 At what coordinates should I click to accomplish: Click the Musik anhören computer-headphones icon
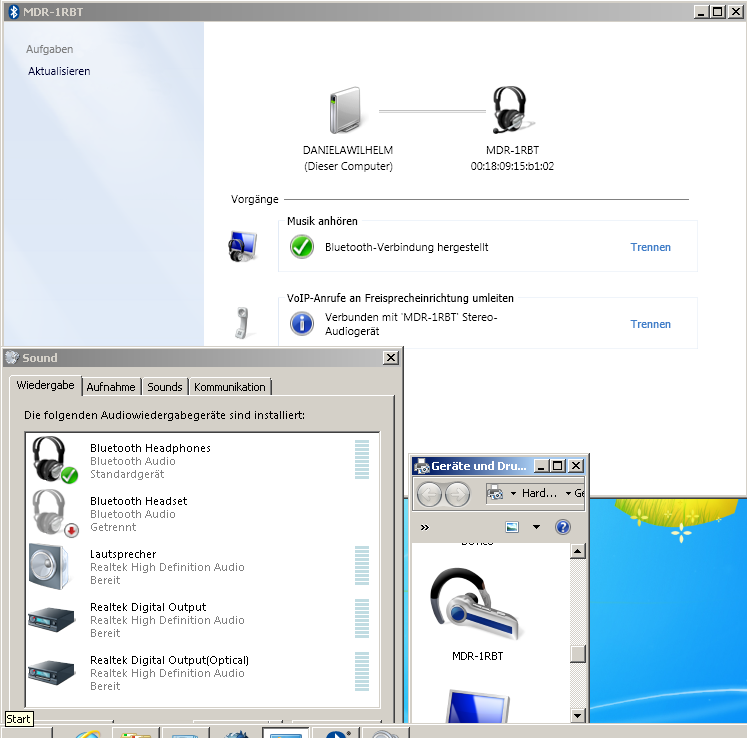[x=242, y=246]
